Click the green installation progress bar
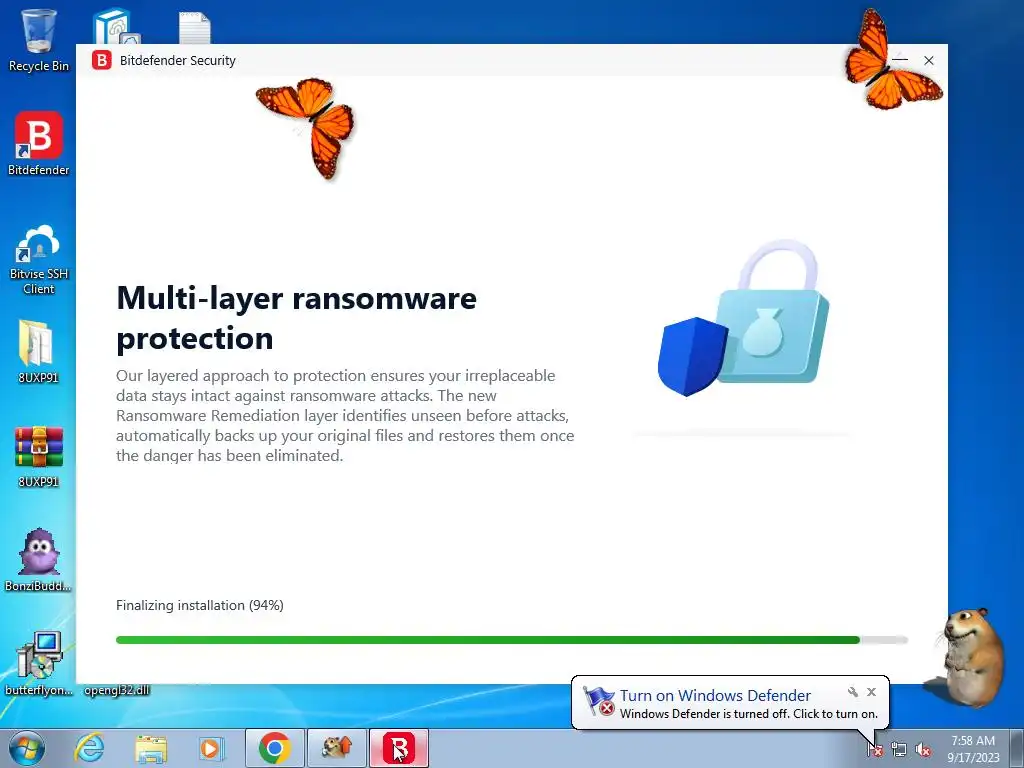The image size is (1024, 768). click(511, 640)
